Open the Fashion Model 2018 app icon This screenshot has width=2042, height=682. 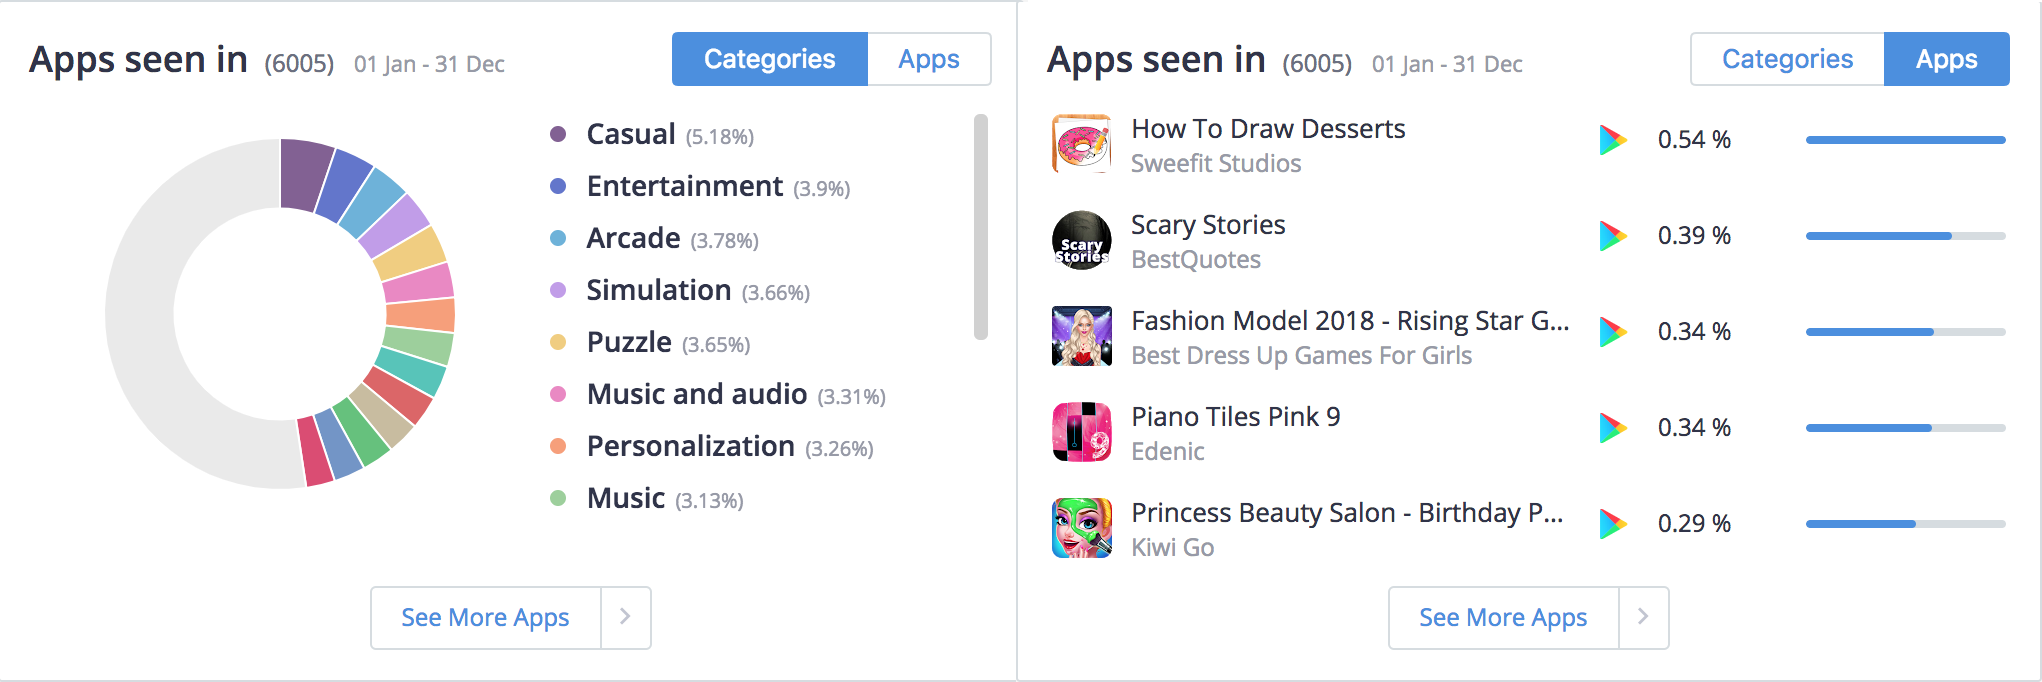[x=1082, y=336]
